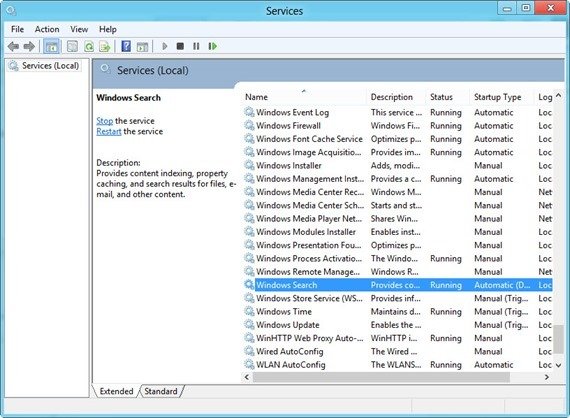Open the View menu
The height and width of the screenshot is (418, 570).
(x=79, y=29)
